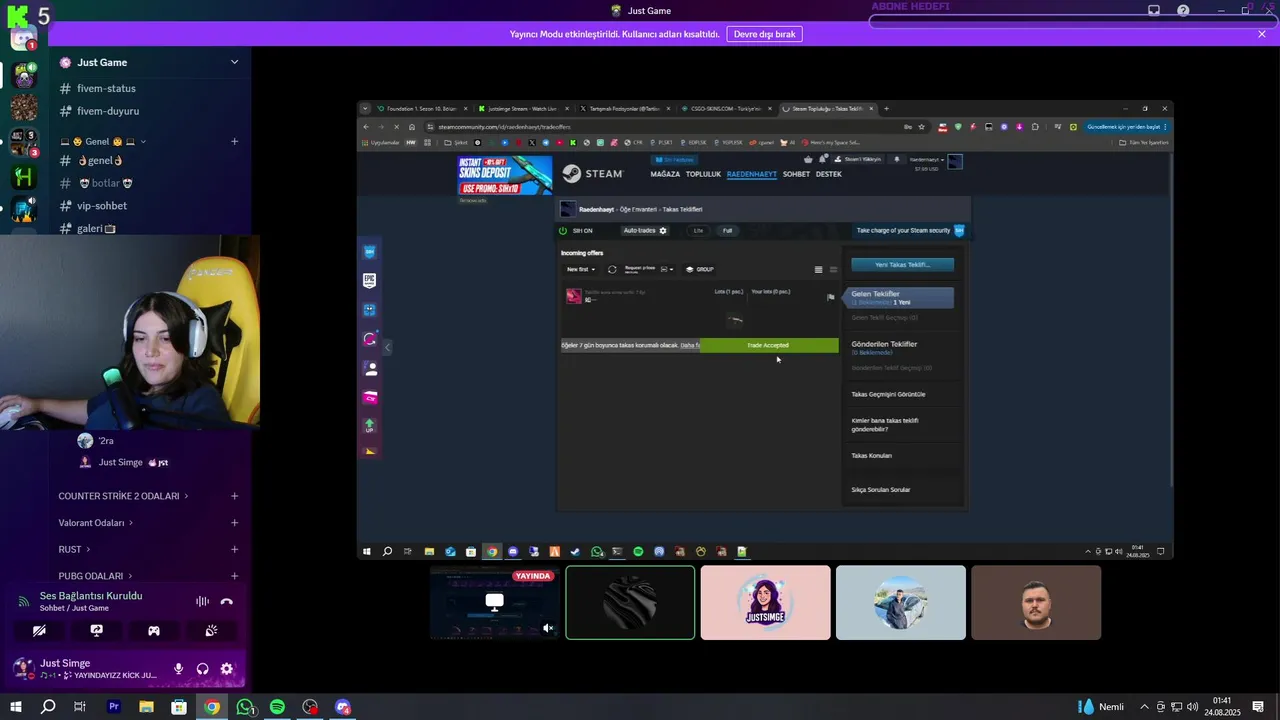Open SOHBET menu in Steam header
This screenshot has width=1280, height=720.
pyautogui.click(x=796, y=174)
